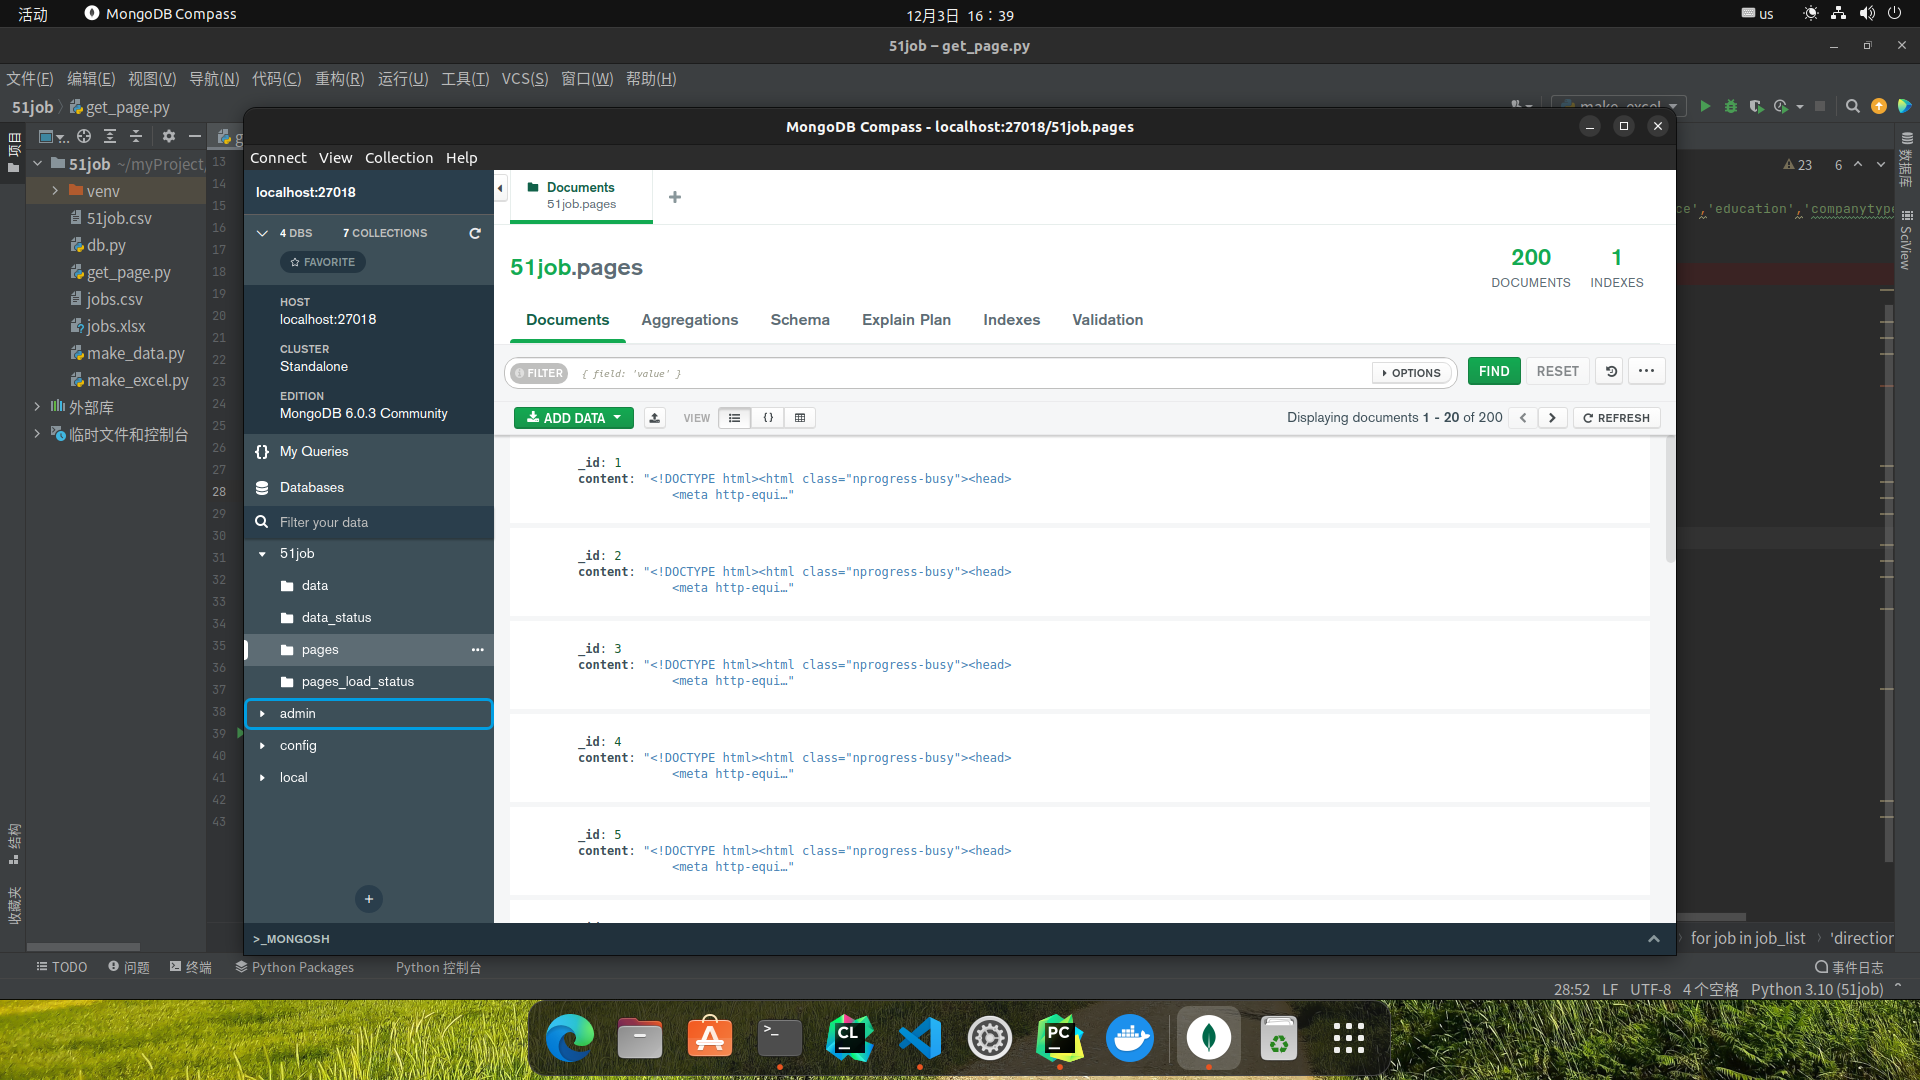The image size is (1920, 1080).
Task: Open ADD DATA dropdown
Action: click(x=574, y=418)
